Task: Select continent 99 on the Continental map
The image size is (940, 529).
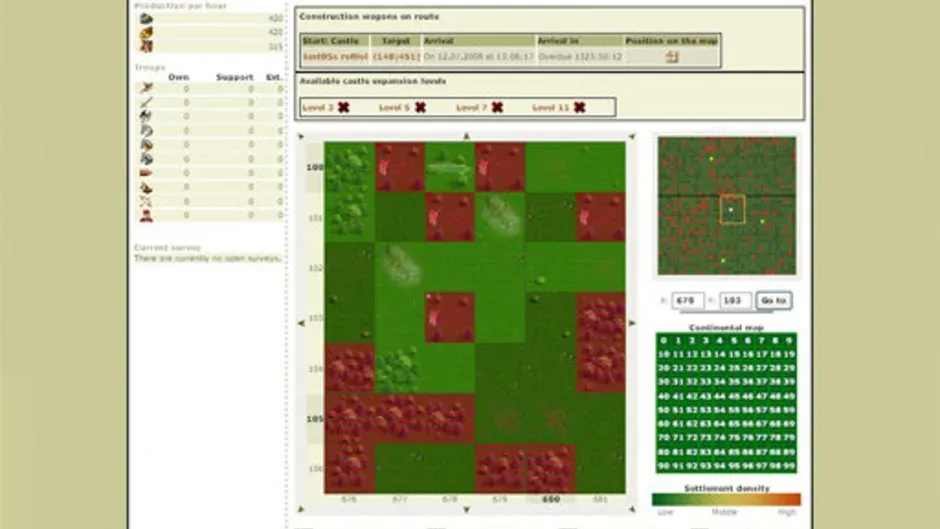Action: point(790,466)
